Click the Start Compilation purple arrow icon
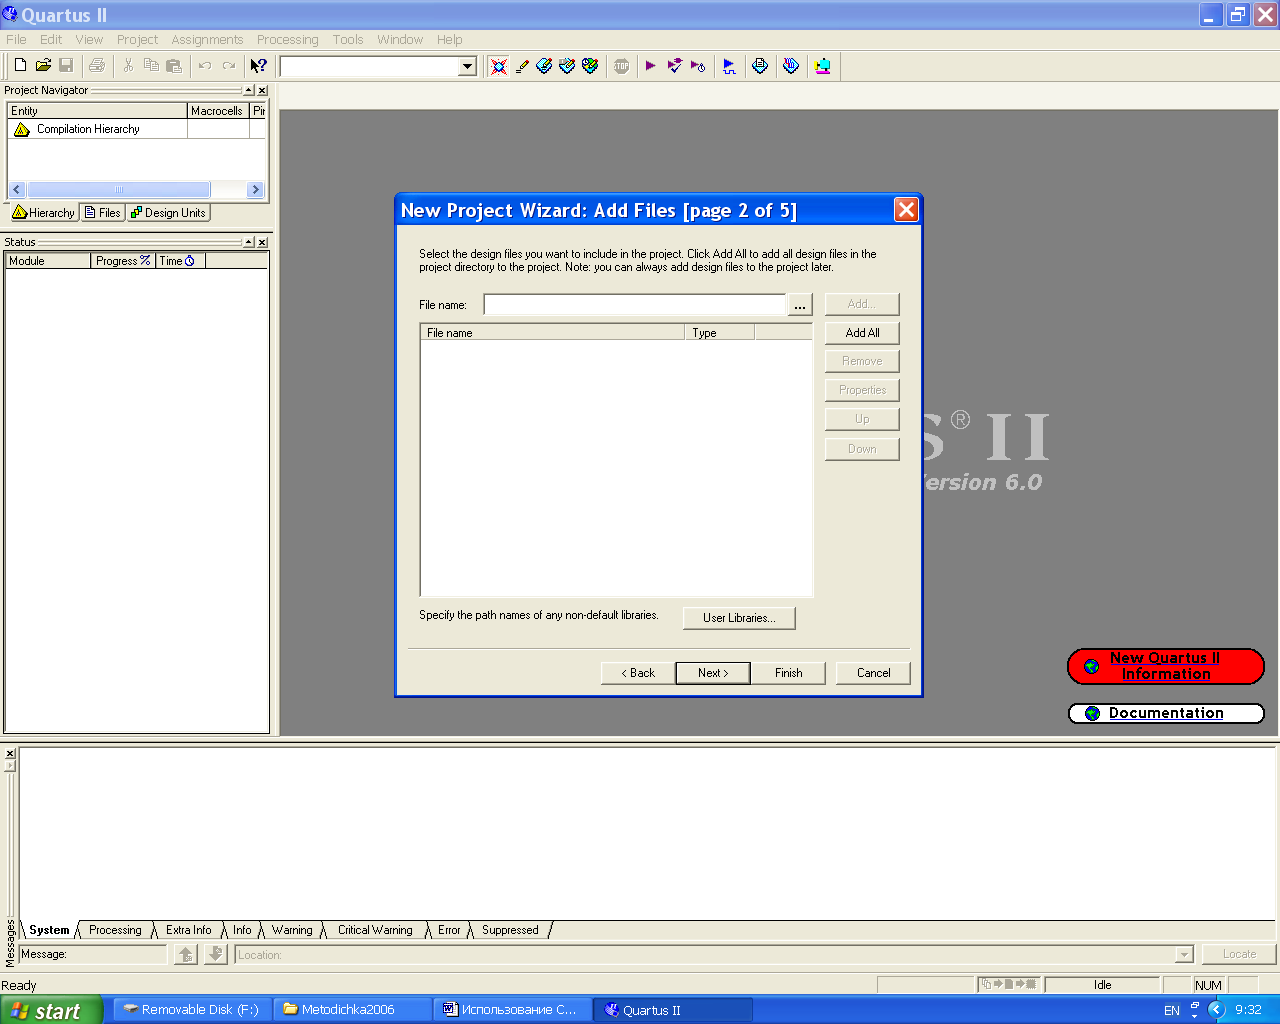 pos(651,66)
